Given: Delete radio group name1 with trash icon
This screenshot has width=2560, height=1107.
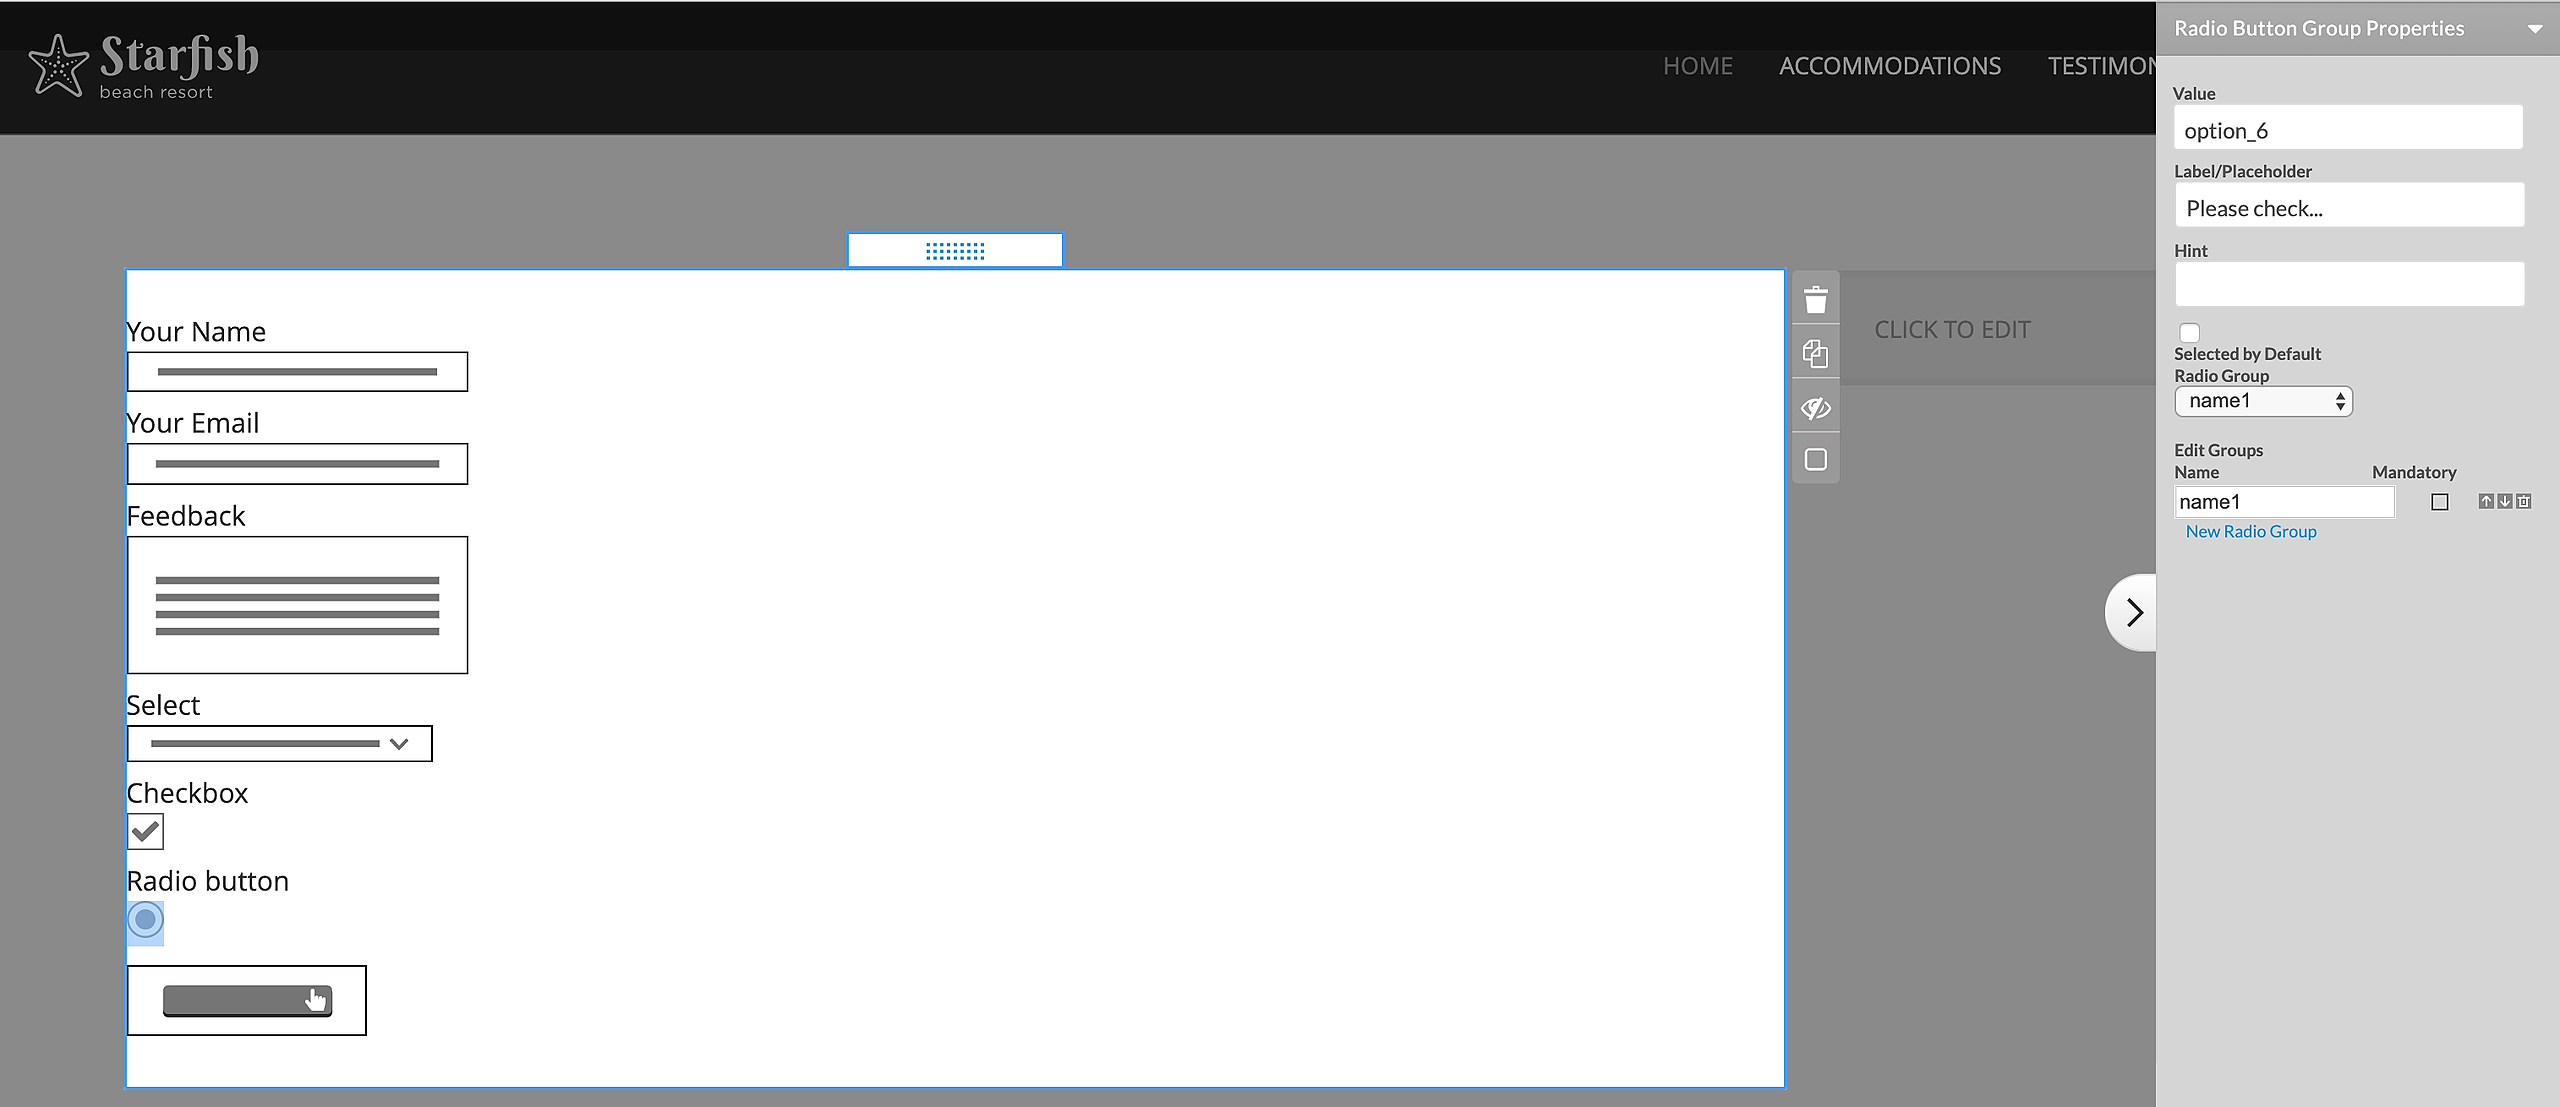Looking at the screenshot, I should [x=2523, y=501].
